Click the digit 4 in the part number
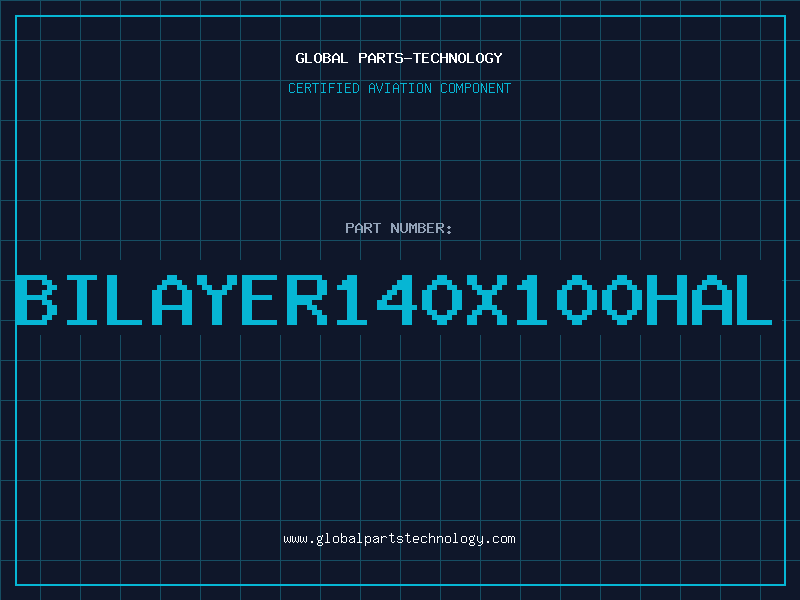Image resolution: width=800 pixels, height=600 pixels. pos(397,300)
